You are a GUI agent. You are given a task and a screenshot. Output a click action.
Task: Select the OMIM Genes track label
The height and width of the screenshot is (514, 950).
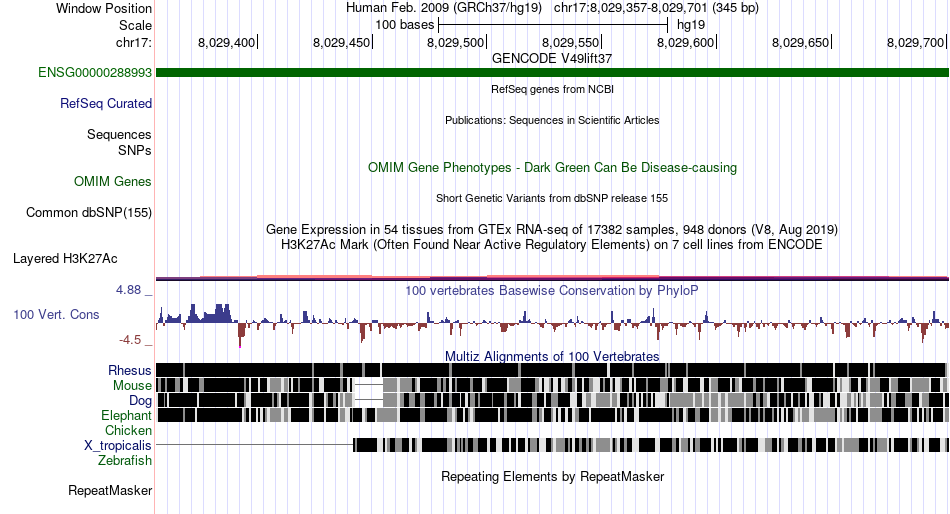[x=112, y=182]
